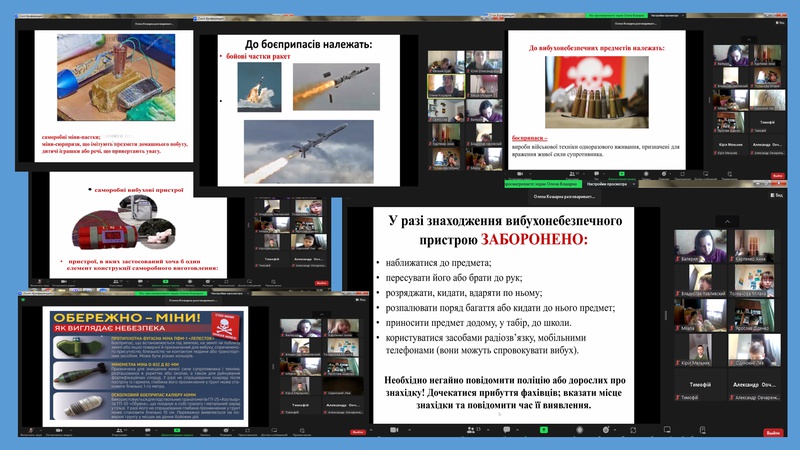Toggle video in ammunition slide window

click(520, 173)
